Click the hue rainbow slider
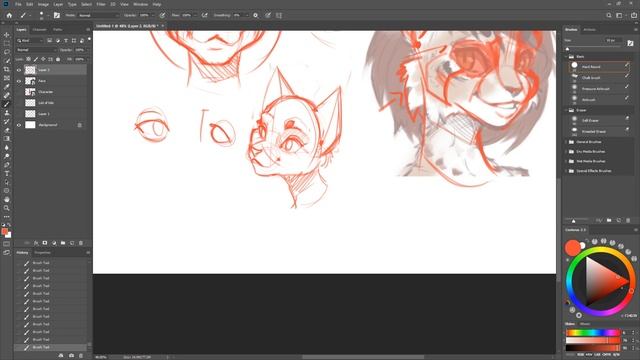This screenshot has width=640, height=360. click(593, 333)
